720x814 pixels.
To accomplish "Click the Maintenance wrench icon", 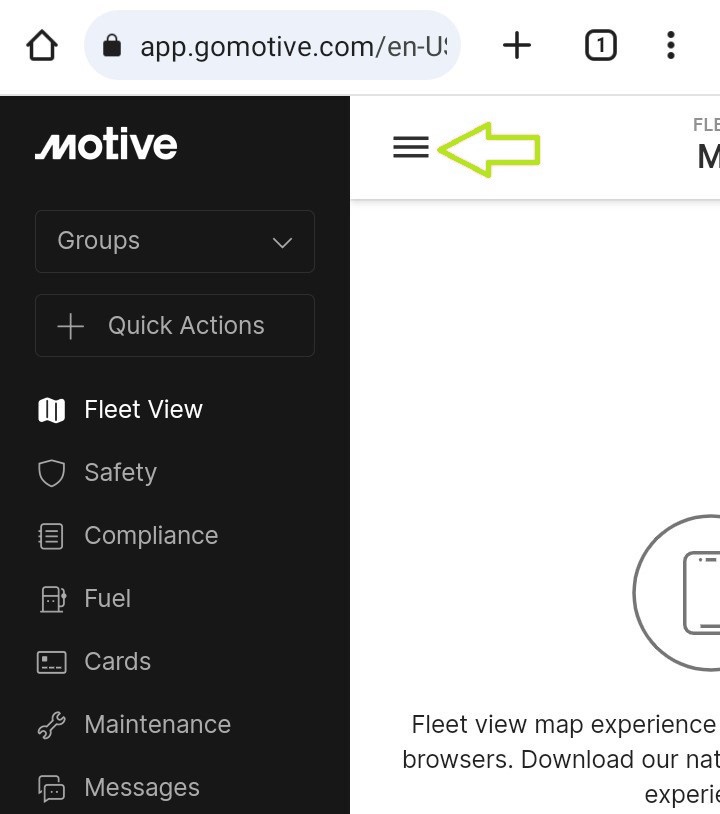I will point(51,725).
